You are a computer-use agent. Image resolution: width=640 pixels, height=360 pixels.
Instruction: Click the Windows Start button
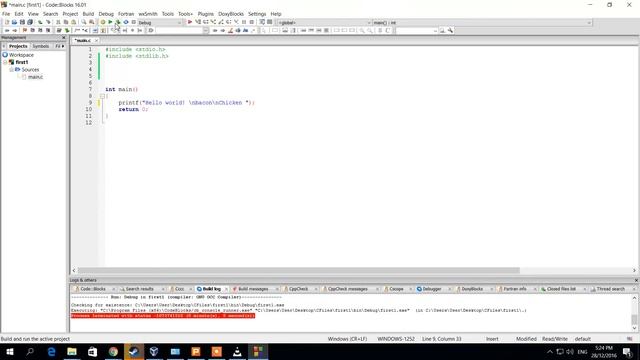tap(10, 351)
